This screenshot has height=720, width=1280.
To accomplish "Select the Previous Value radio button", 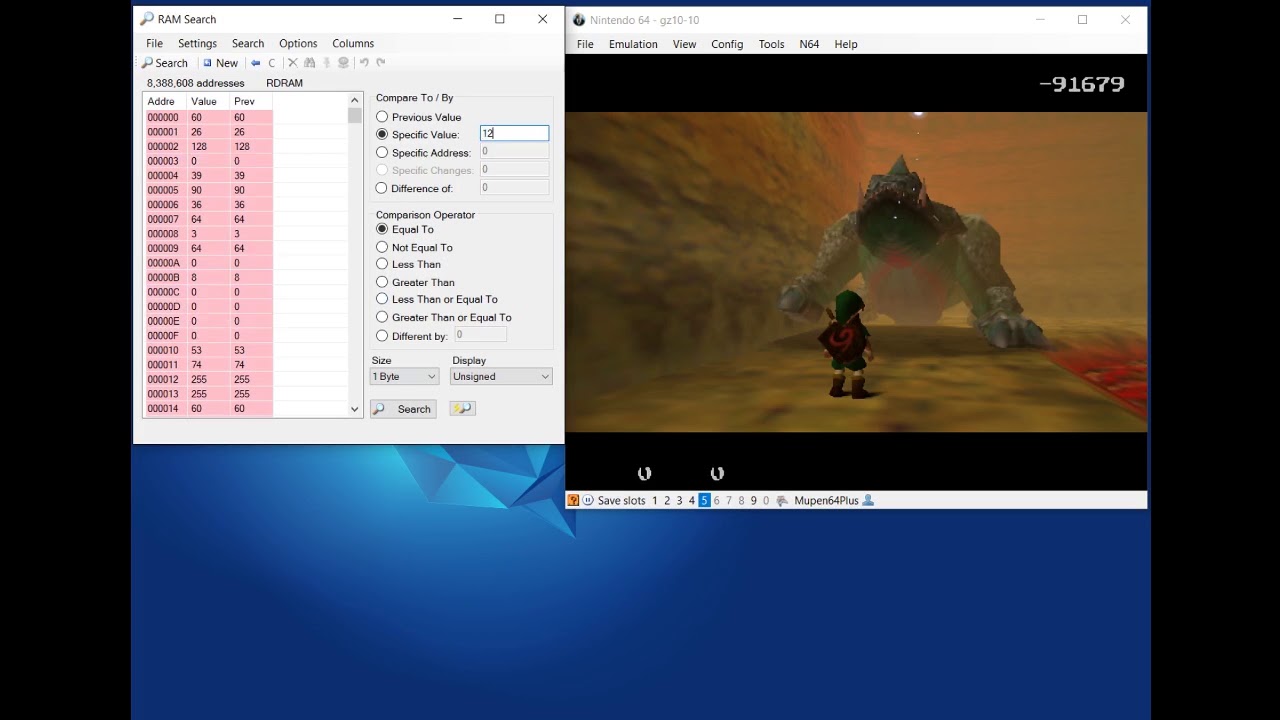I will click(382, 117).
